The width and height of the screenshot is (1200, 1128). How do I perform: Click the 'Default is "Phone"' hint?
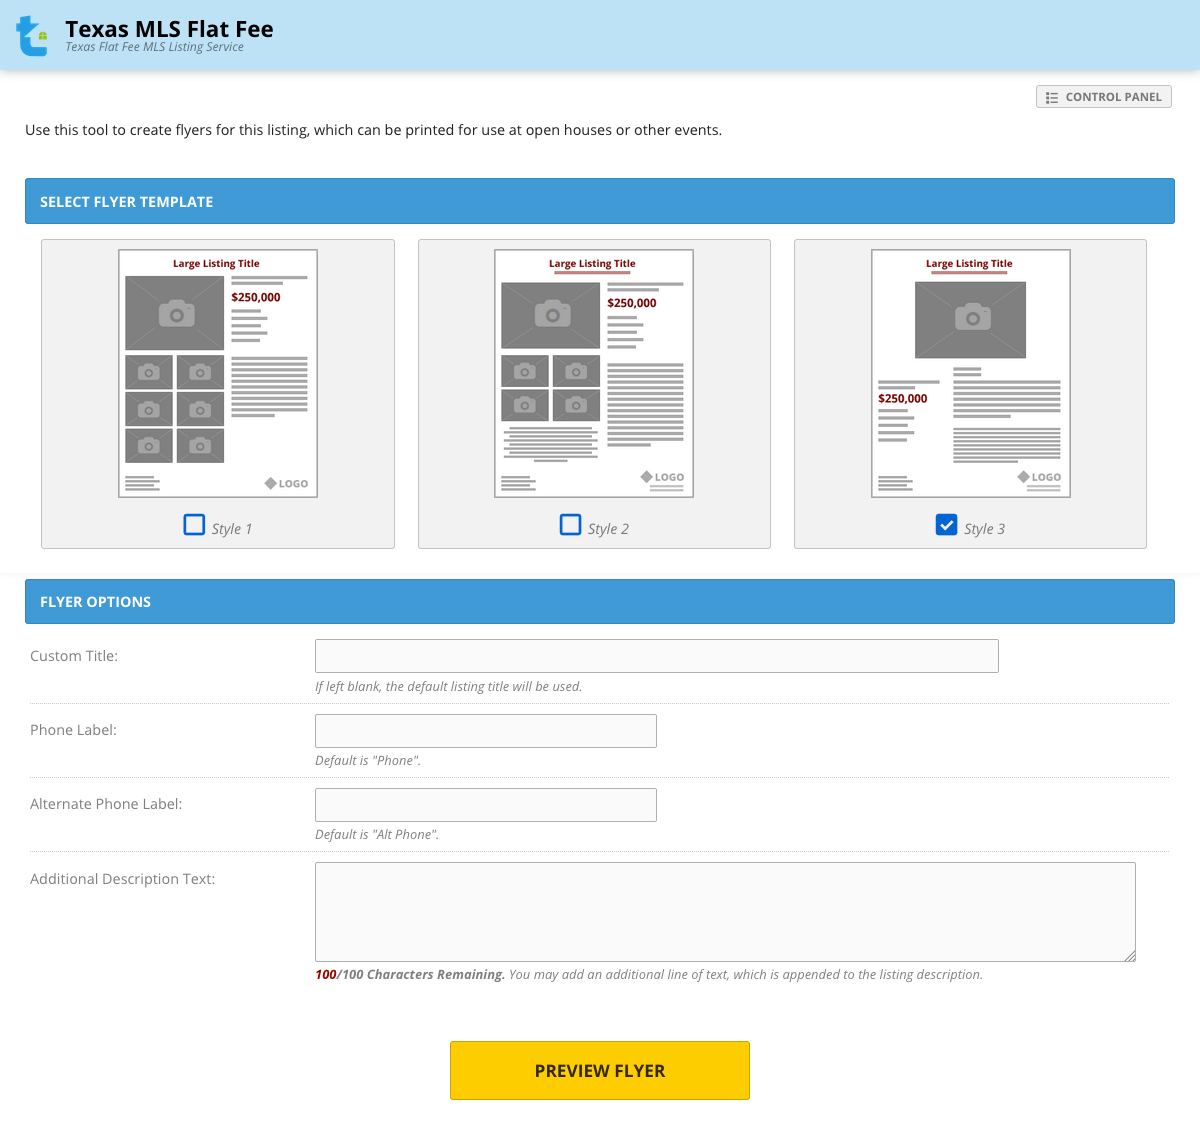pyautogui.click(x=368, y=760)
